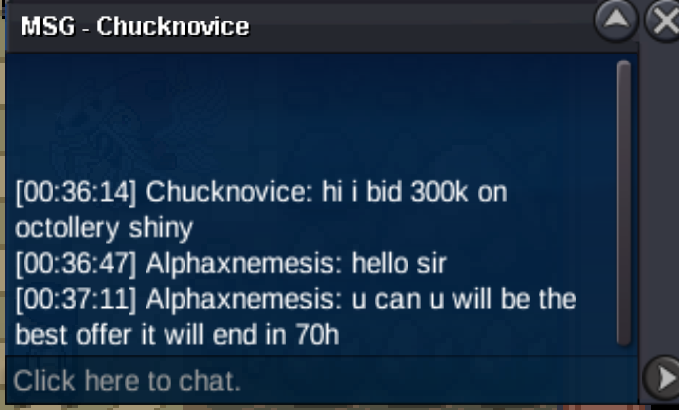Viewport: 679px width, 410px height.
Task: Select the 'MSG - Chucknovice' title bar
Action: click(x=299, y=26)
